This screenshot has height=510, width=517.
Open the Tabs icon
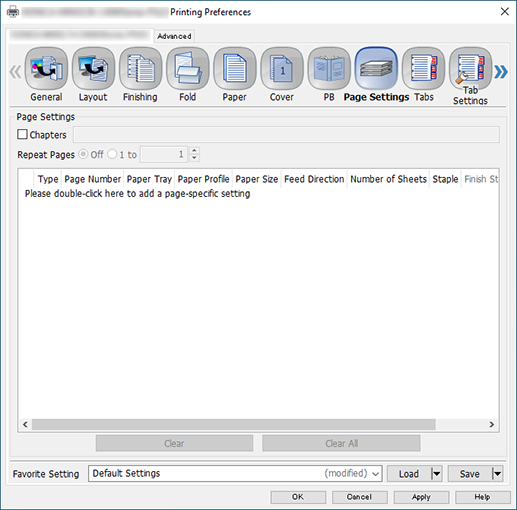[423, 68]
